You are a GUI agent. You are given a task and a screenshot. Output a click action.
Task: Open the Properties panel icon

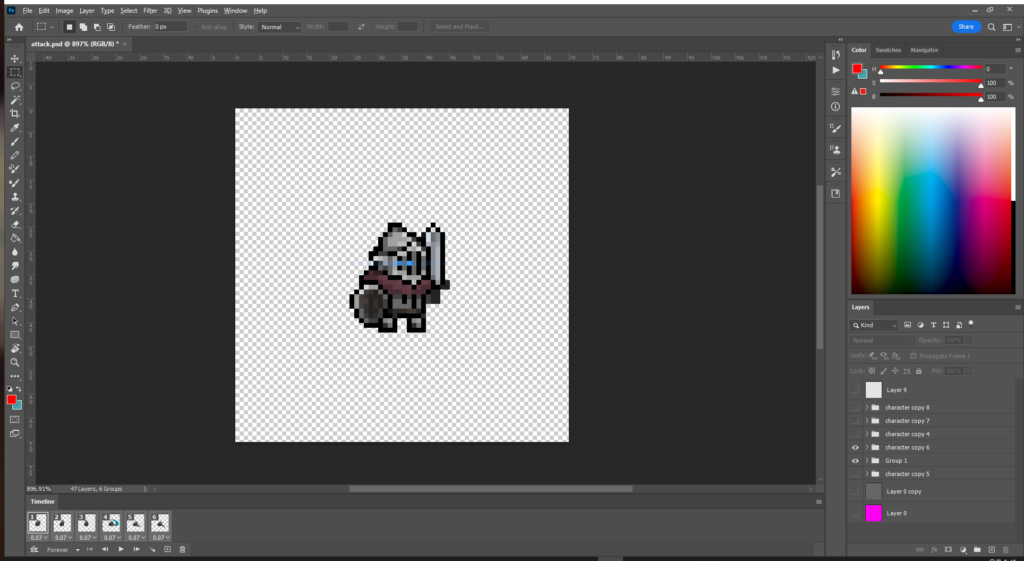tap(835, 91)
